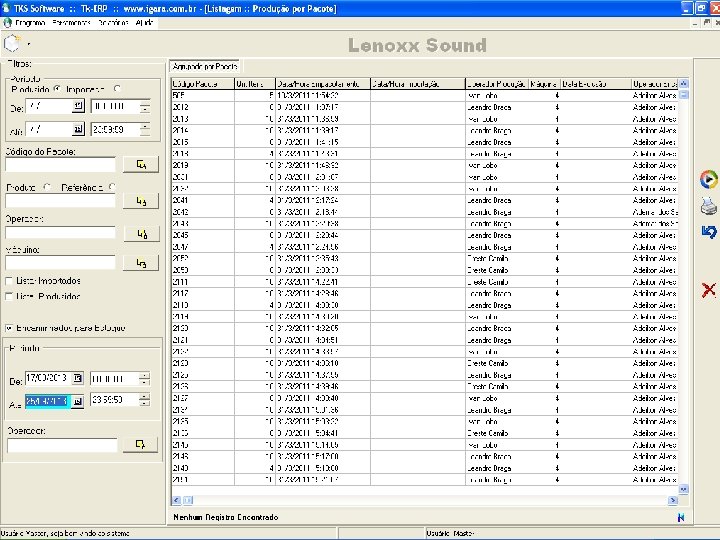
Task: Open the Relatórios menu
Action: [x=113, y=22]
